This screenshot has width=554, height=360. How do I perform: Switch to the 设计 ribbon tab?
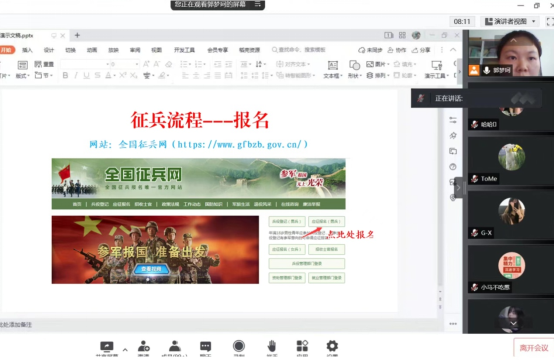(49, 50)
